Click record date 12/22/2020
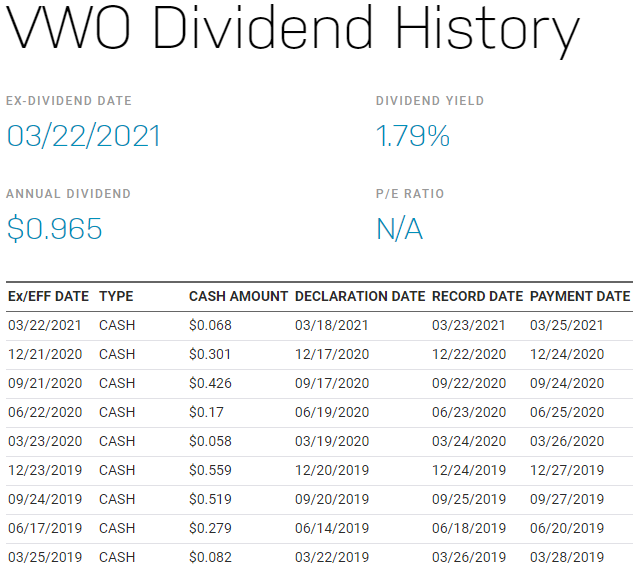The image size is (634, 572). 469,354
